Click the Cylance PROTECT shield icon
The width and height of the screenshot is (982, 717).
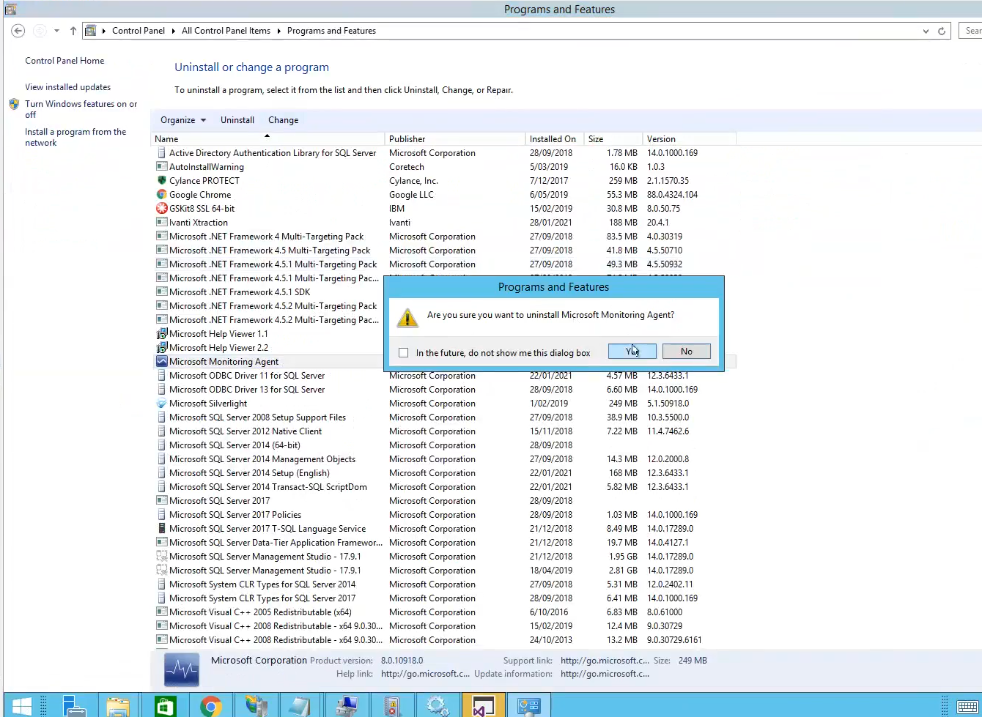(x=161, y=181)
